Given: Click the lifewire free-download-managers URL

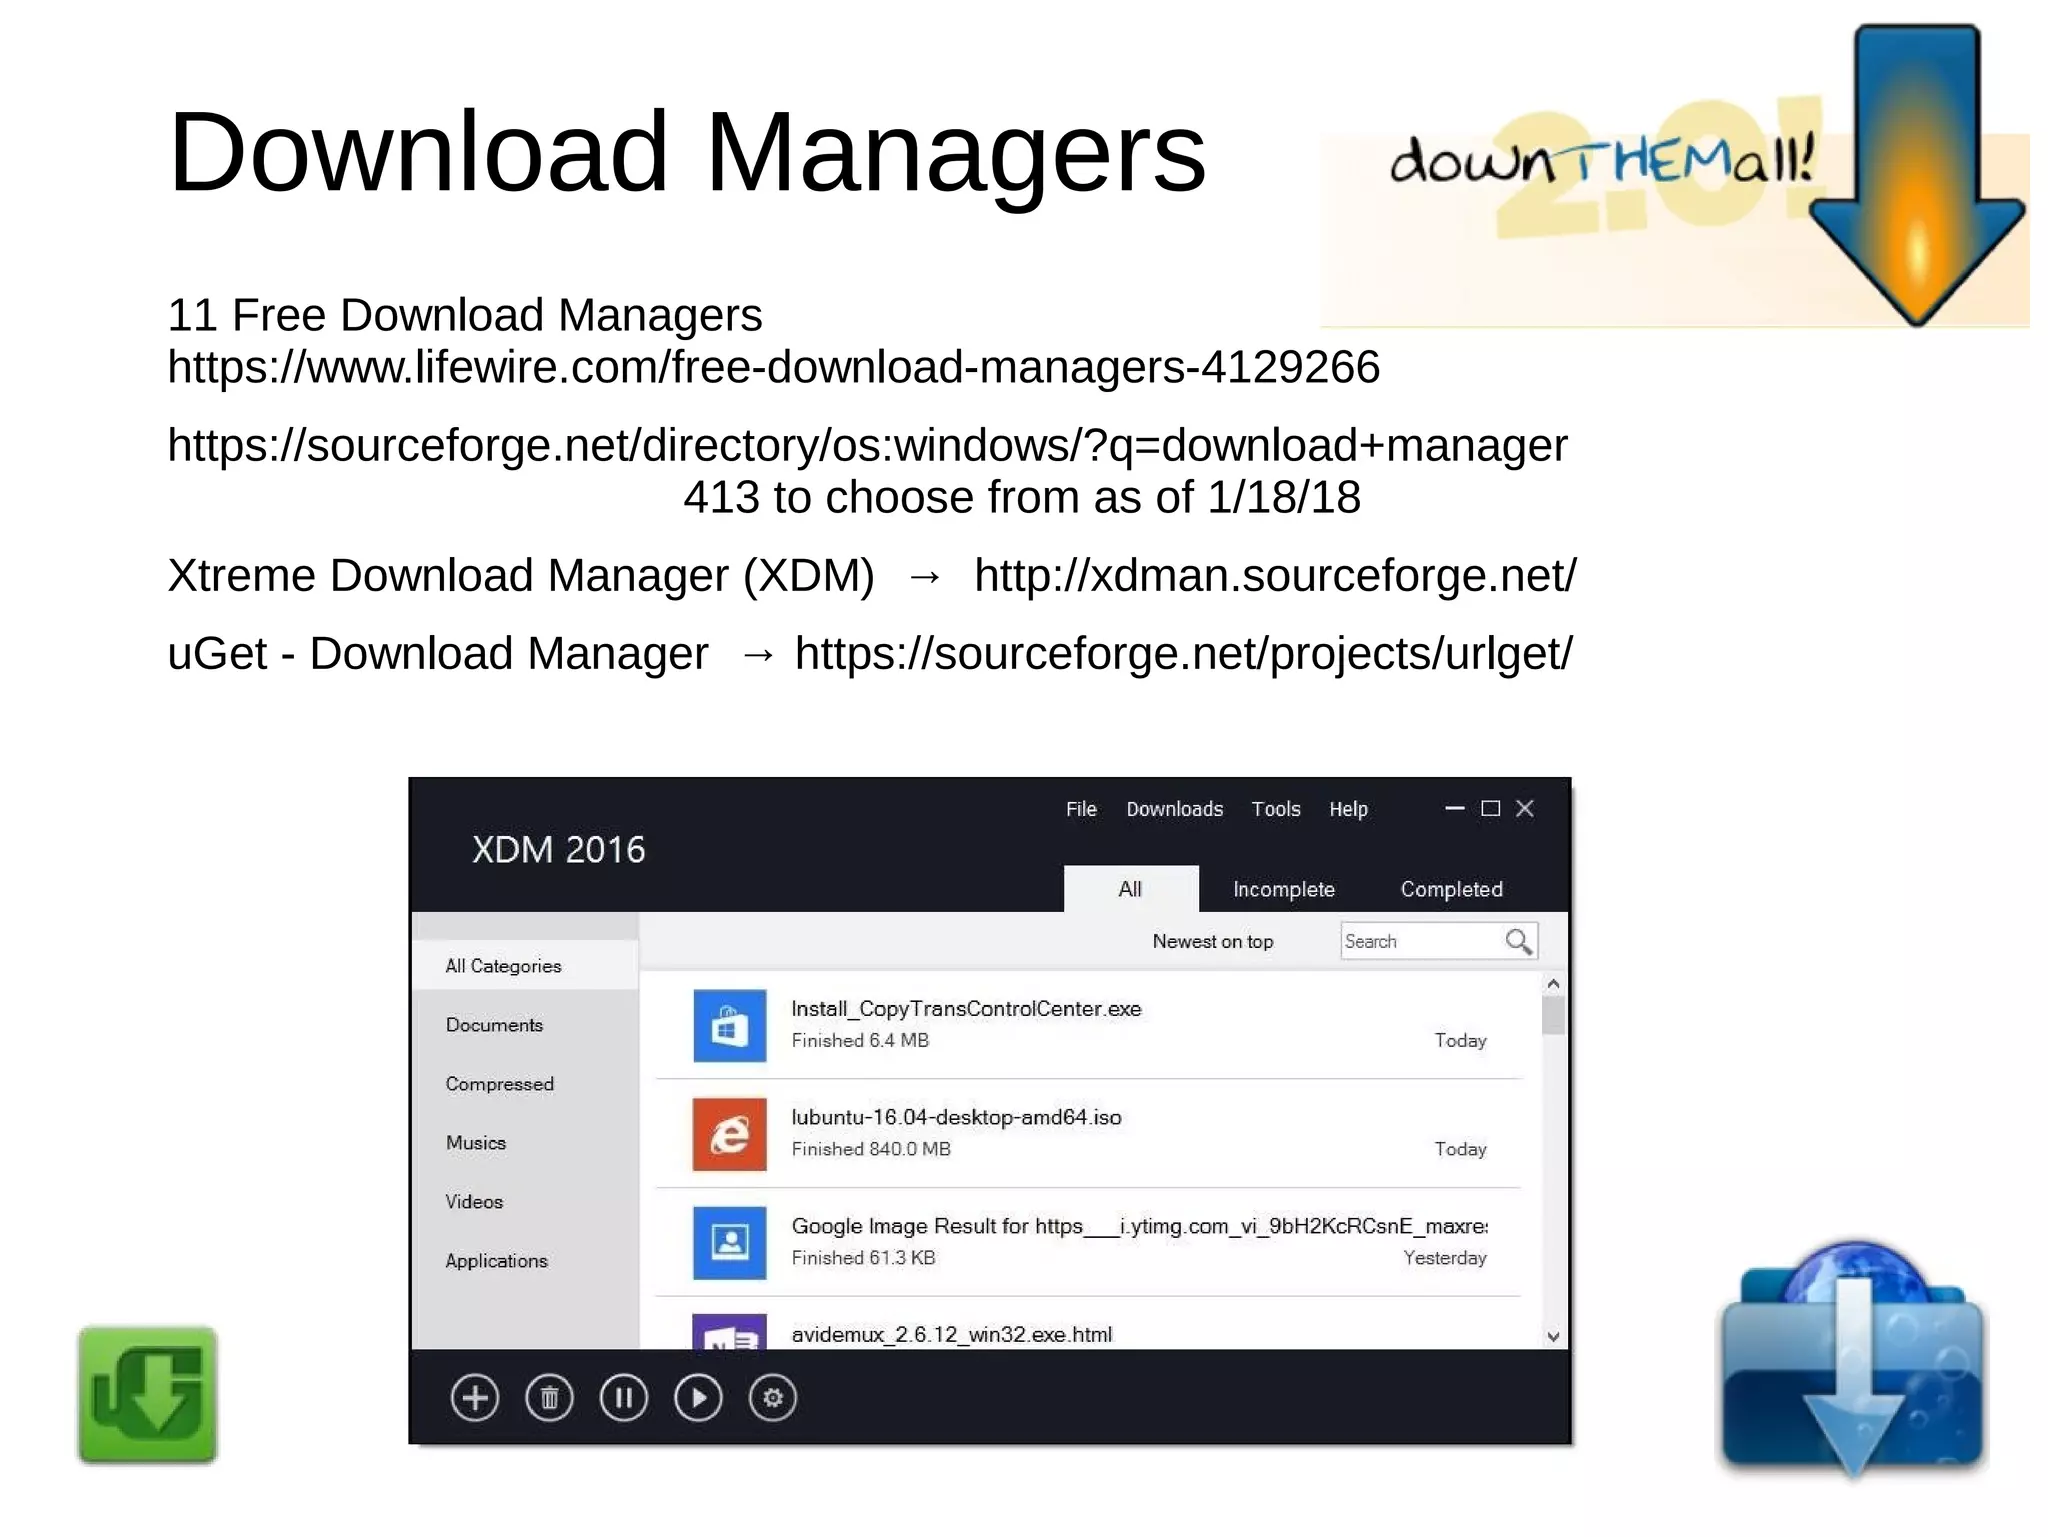Looking at the screenshot, I should (774, 368).
